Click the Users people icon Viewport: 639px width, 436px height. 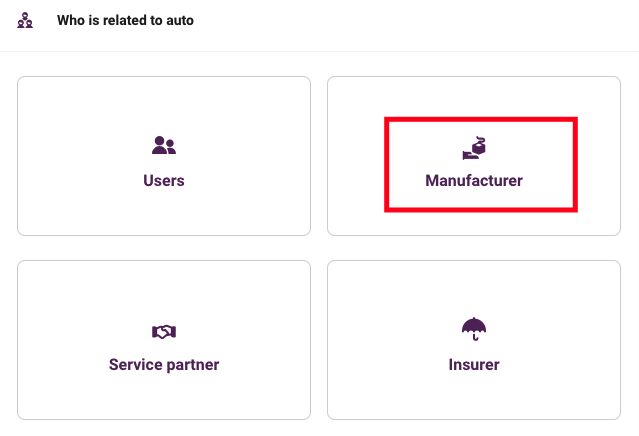pyautogui.click(x=164, y=145)
